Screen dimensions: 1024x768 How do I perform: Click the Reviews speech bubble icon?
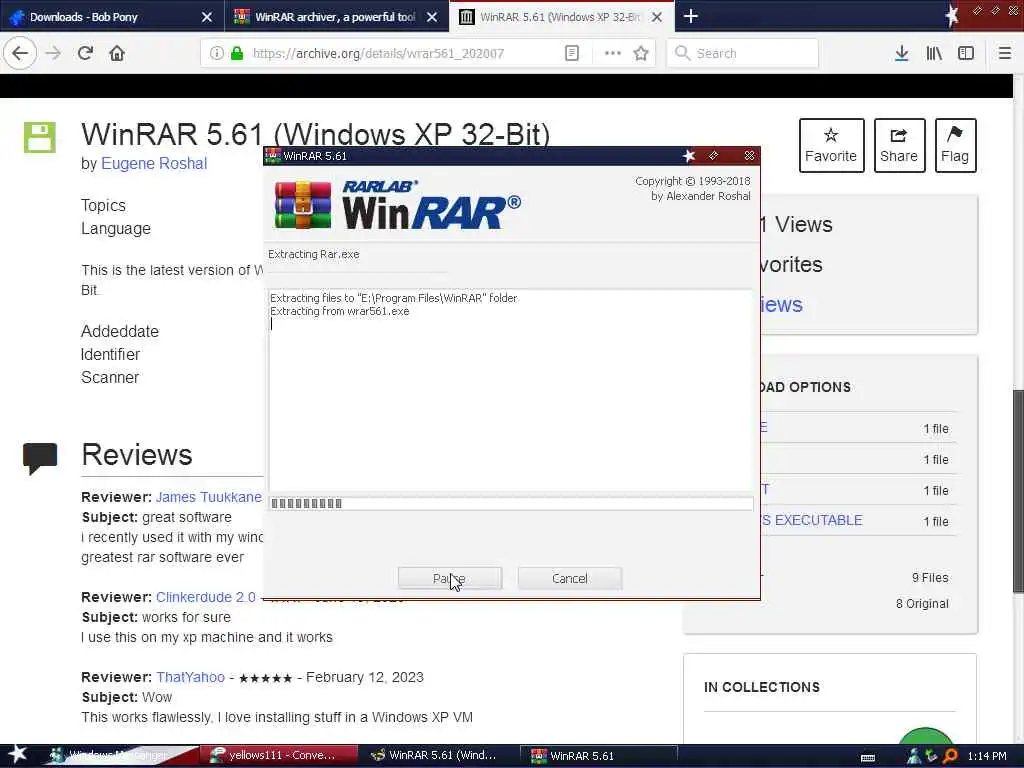click(40, 458)
